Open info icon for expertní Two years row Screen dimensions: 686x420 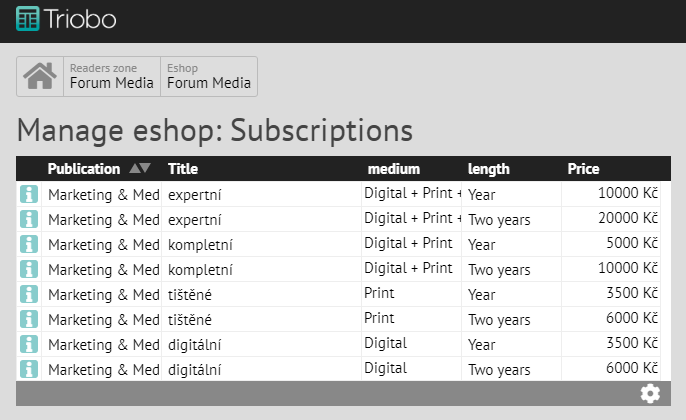28,219
